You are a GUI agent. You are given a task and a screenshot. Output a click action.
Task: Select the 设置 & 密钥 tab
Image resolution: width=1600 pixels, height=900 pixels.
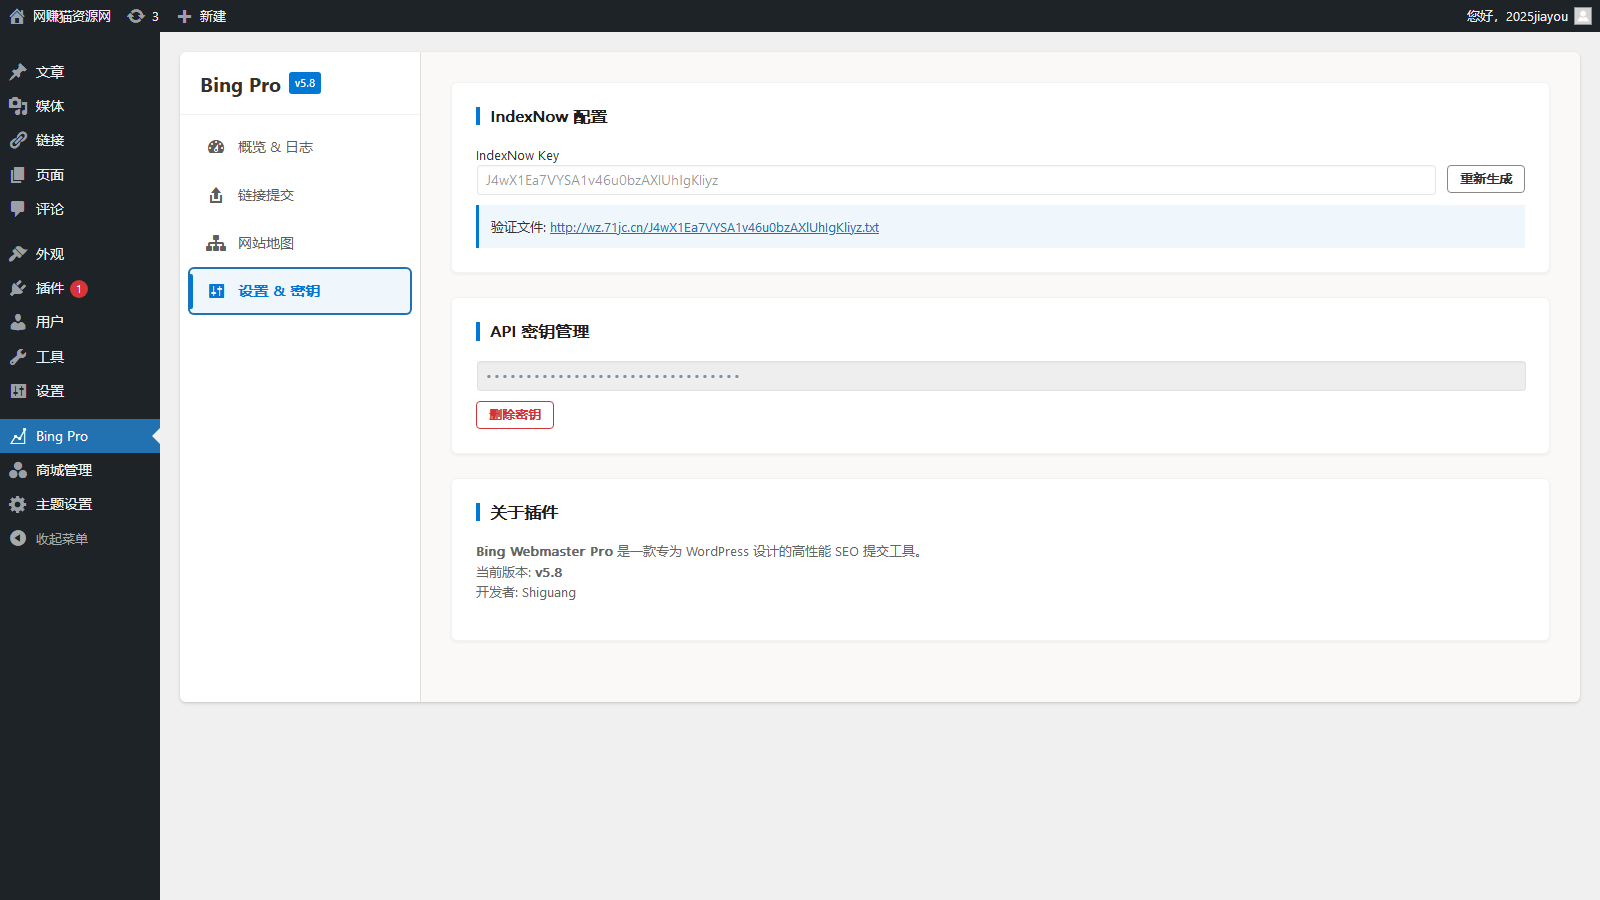click(279, 291)
